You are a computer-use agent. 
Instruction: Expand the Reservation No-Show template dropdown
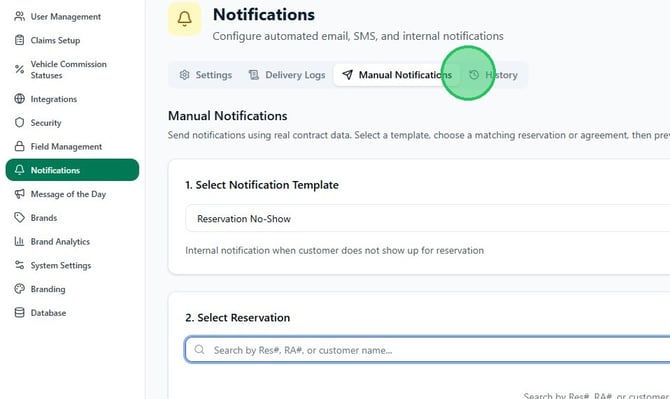click(x=427, y=218)
